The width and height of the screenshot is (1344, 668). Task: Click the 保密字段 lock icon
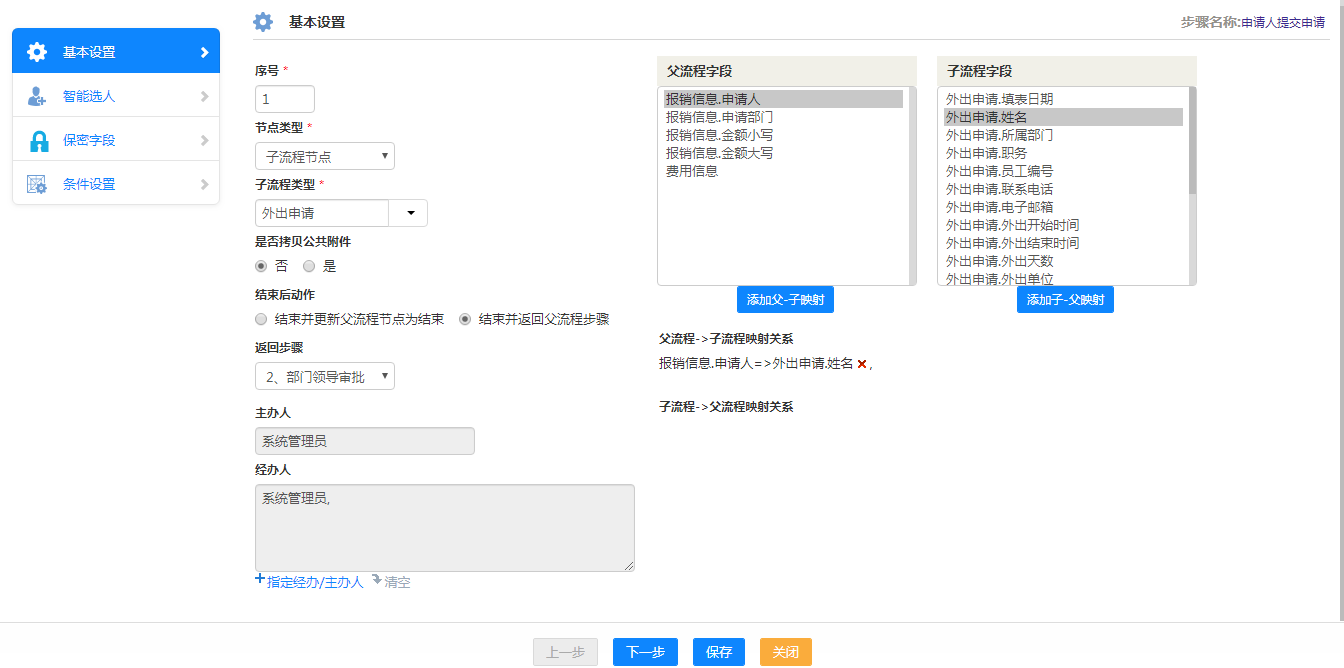tap(39, 141)
